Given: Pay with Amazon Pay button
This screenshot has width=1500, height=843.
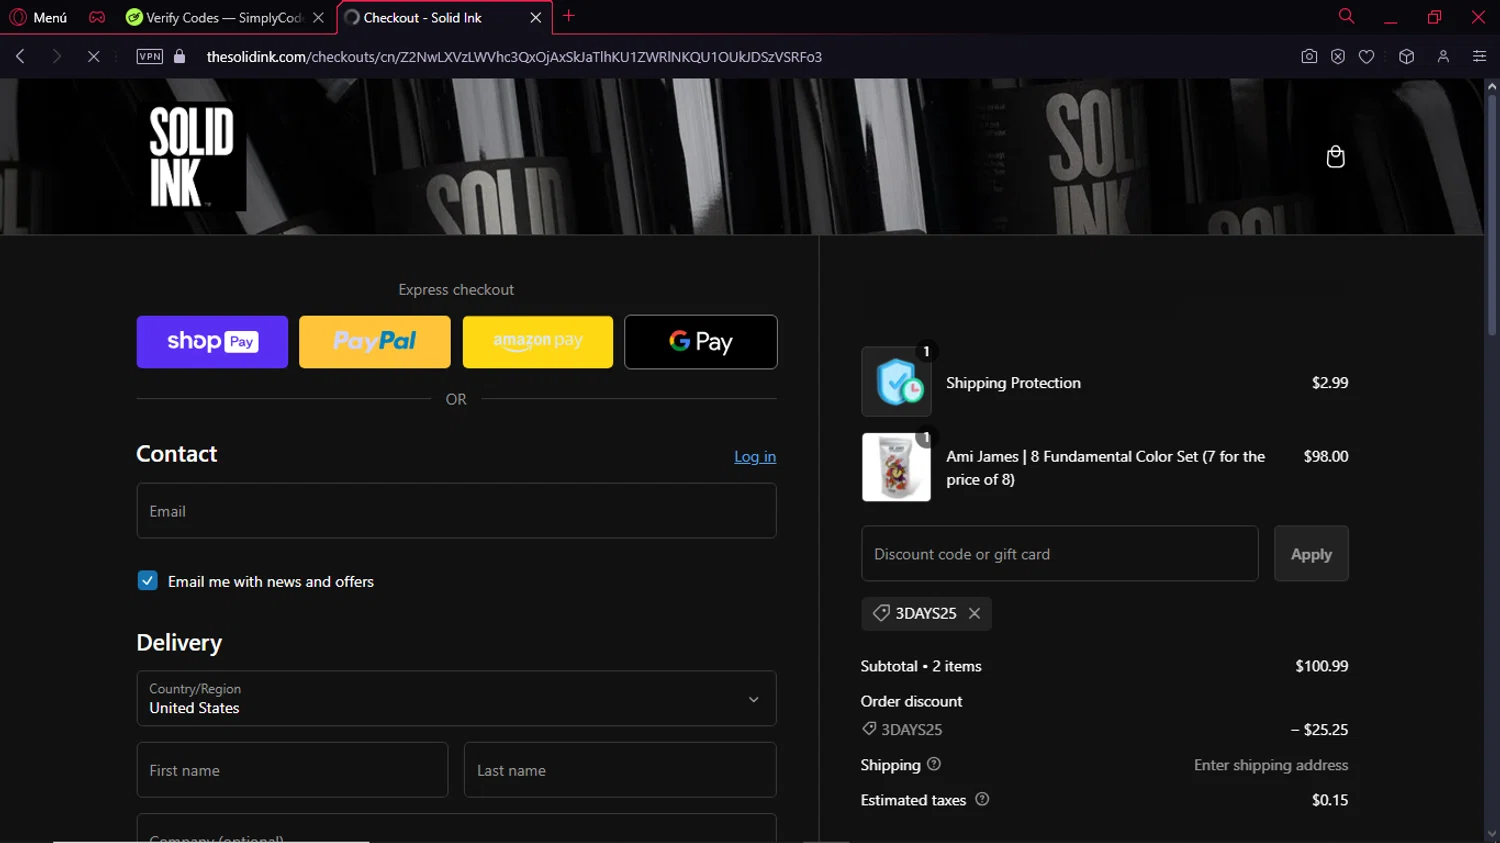Looking at the screenshot, I should [538, 342].
